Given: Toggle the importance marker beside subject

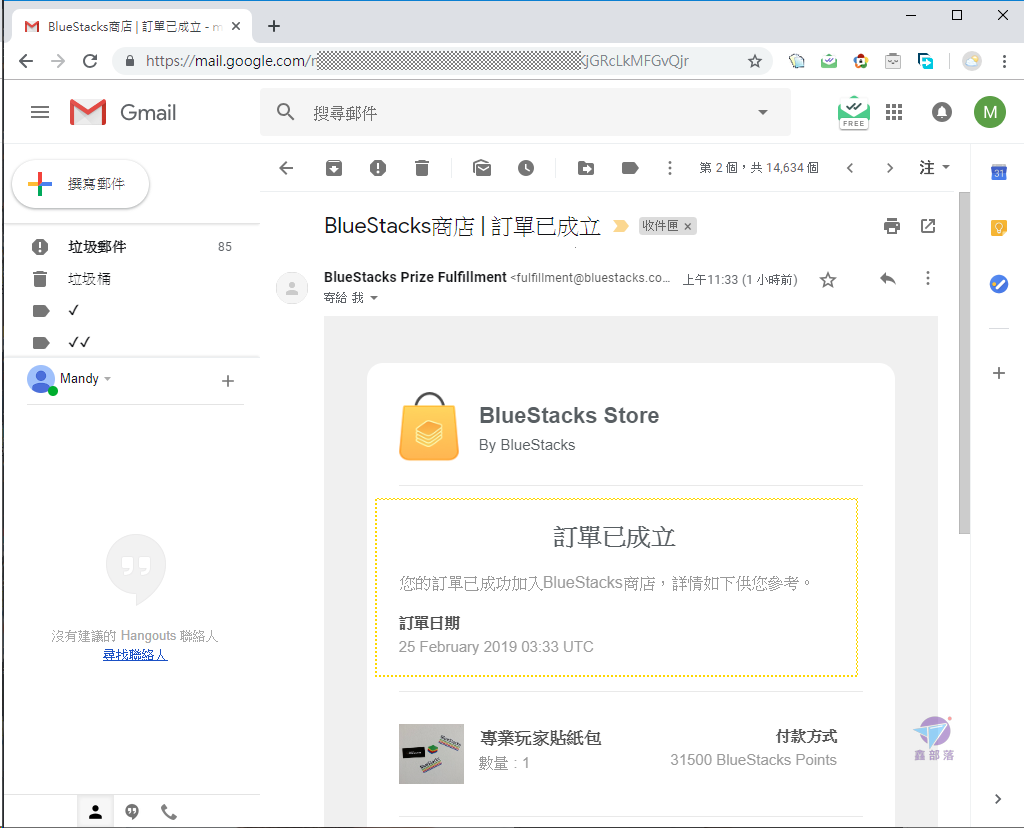Looking at the screenshot, I should [620, 226].
